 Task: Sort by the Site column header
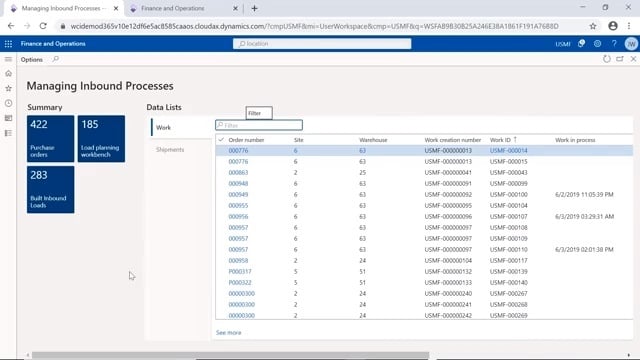coord(298,140)
